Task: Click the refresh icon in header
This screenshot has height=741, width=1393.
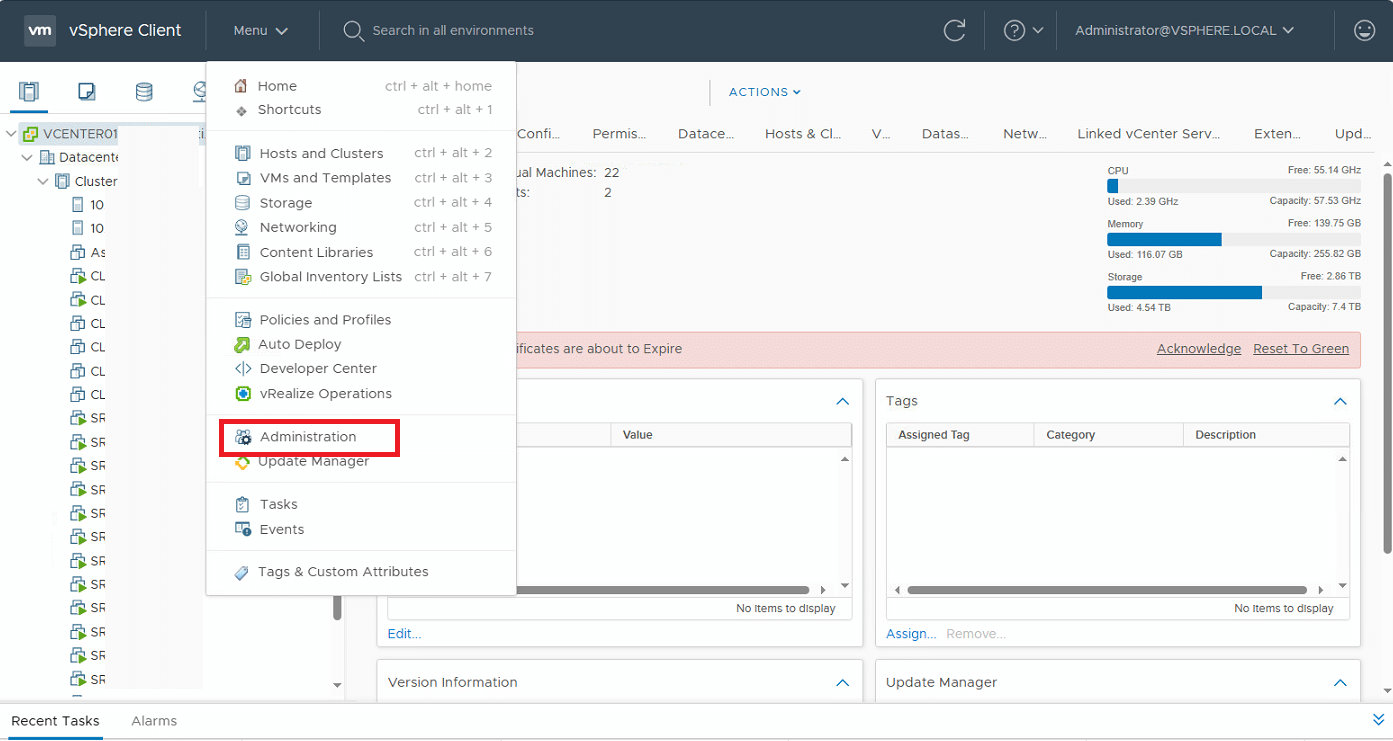Action: coord(955,31)
